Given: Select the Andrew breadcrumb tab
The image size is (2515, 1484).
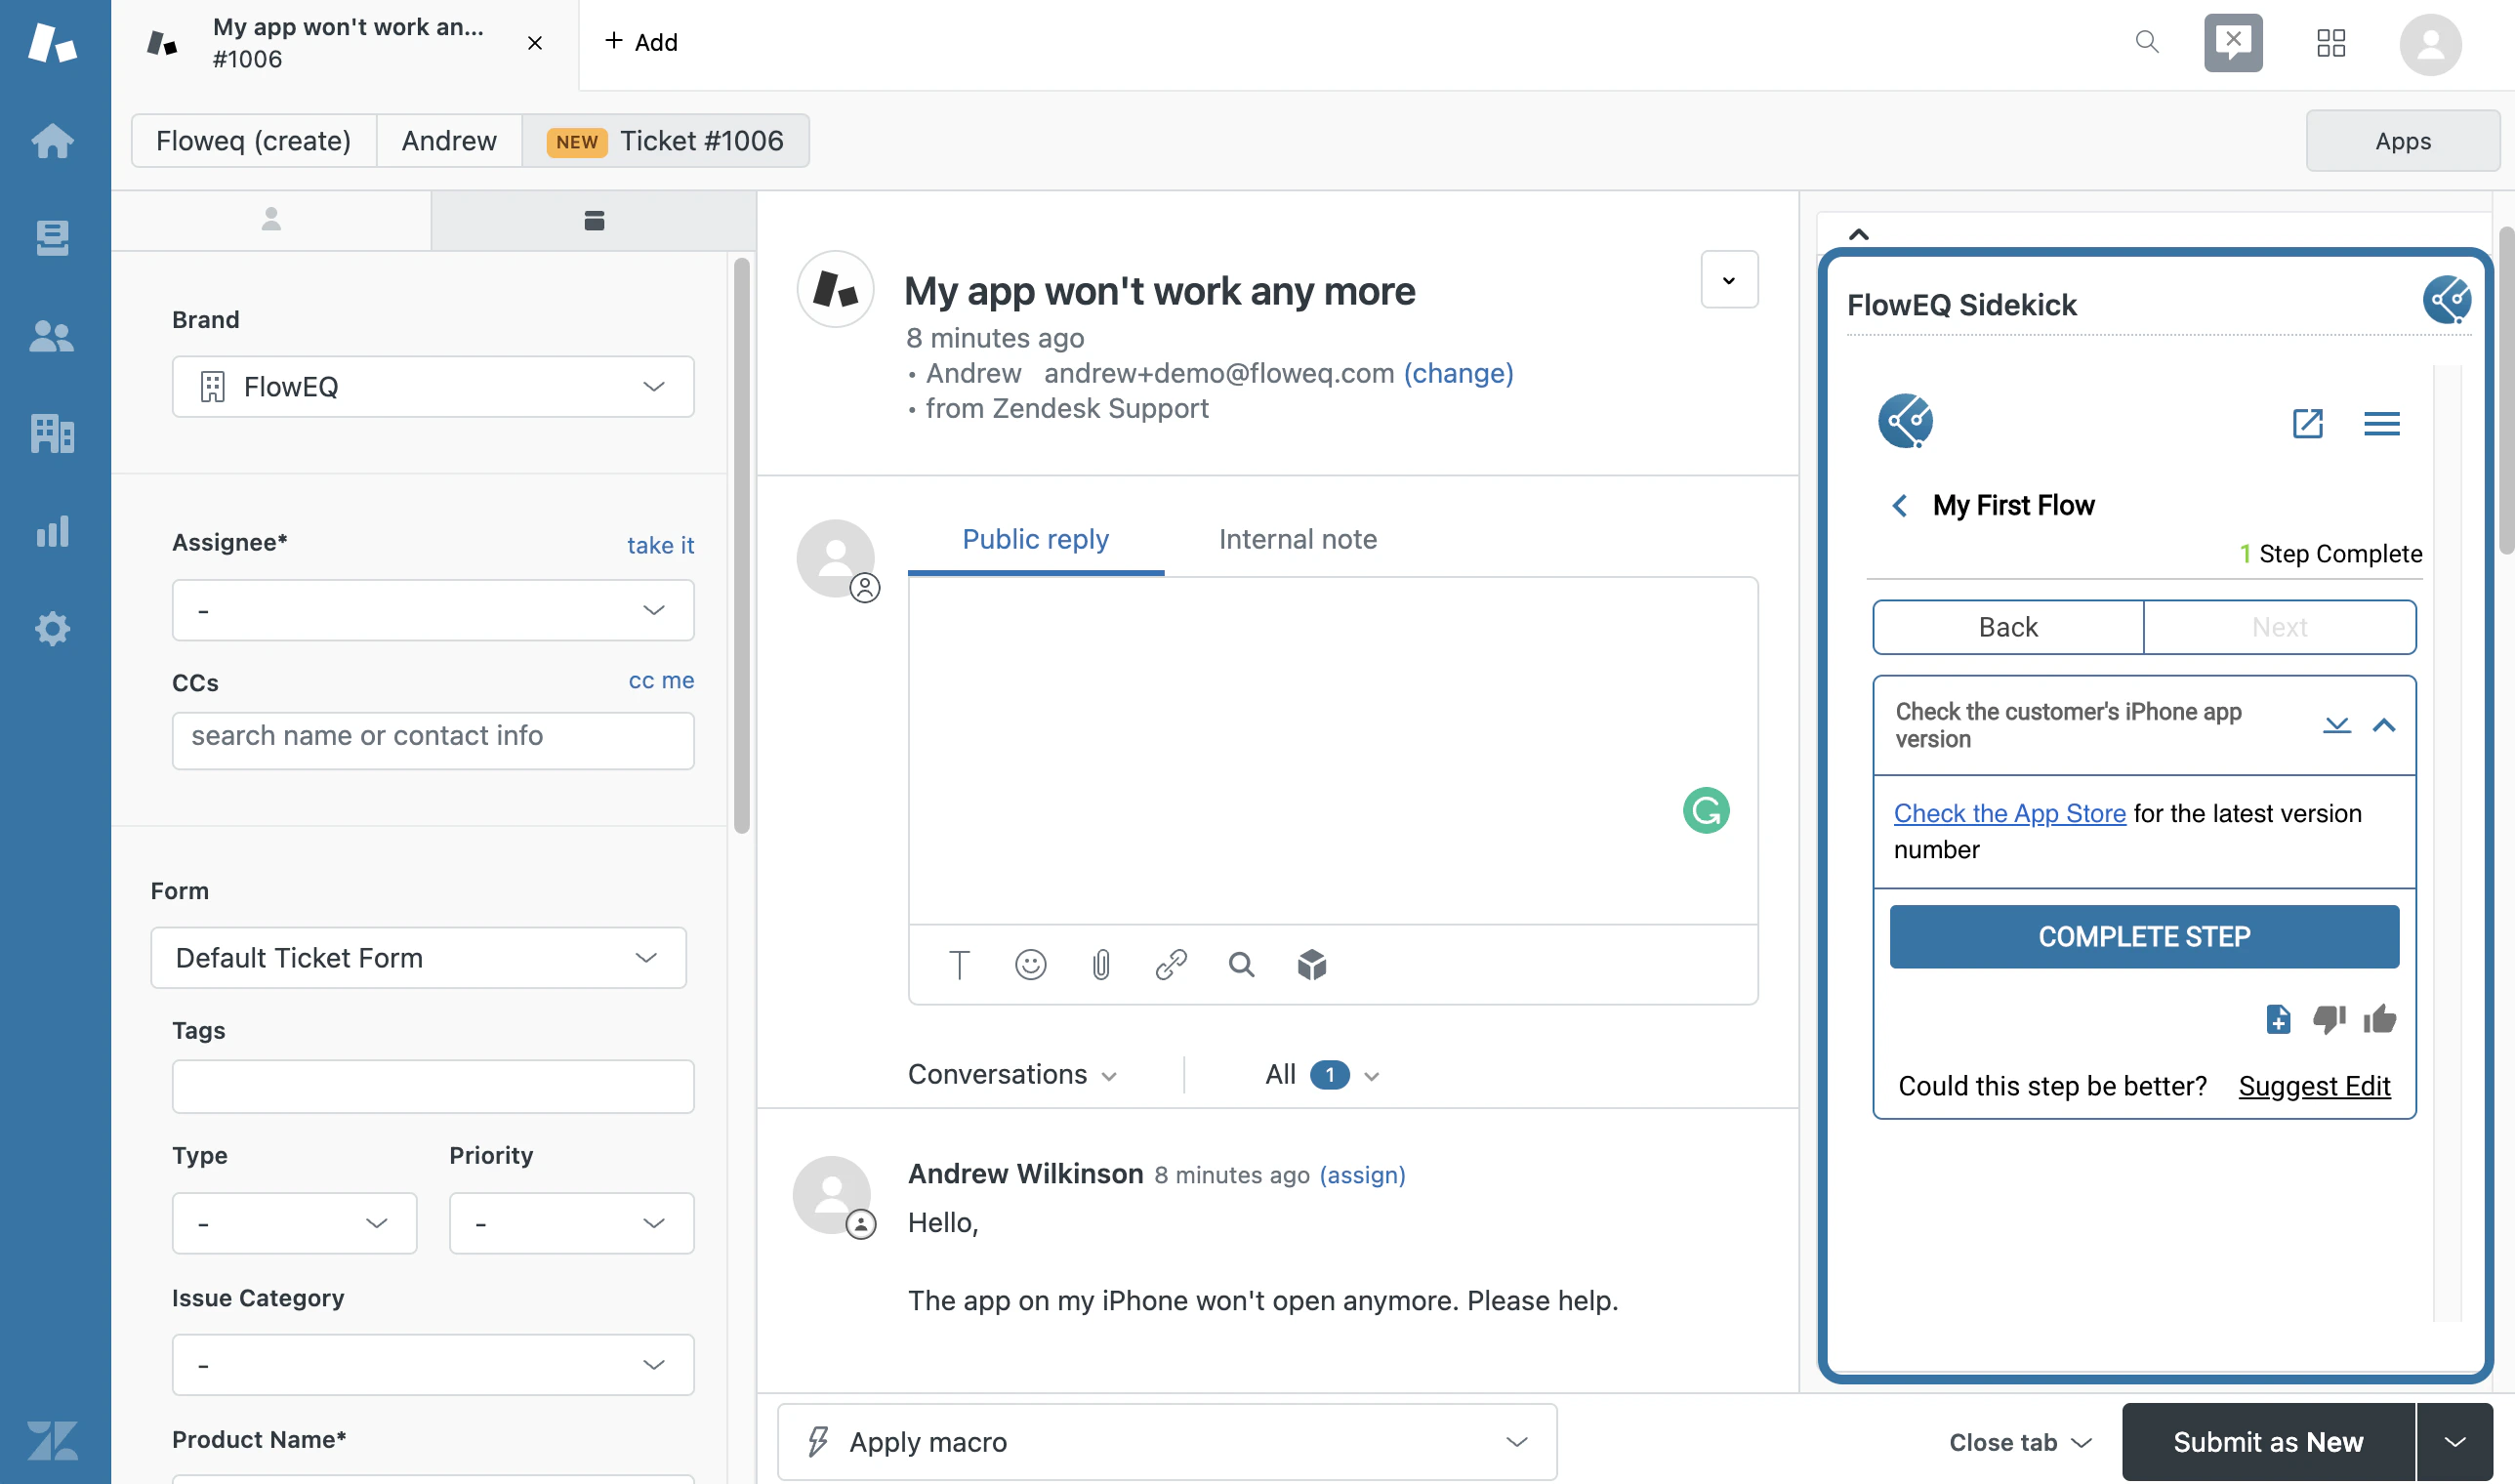Looking at the screenshot, I should click(449, 141).
